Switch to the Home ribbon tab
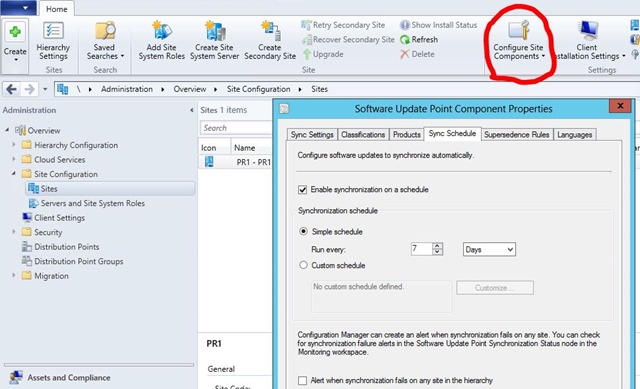 tap(56, 9)
